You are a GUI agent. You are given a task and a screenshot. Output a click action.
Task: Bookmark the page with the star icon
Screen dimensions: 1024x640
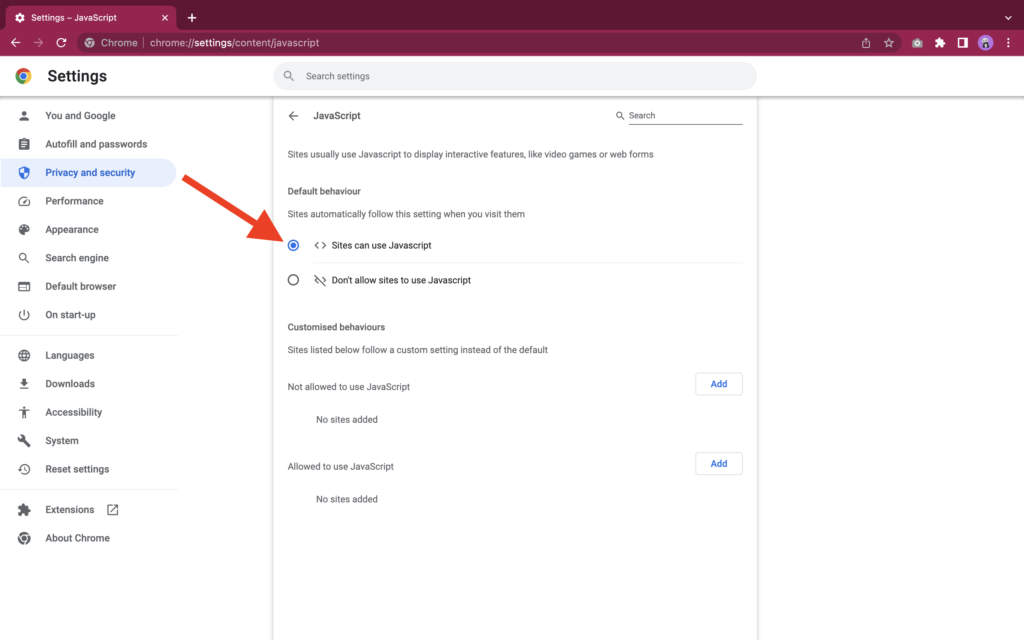[x=889, y=42]
